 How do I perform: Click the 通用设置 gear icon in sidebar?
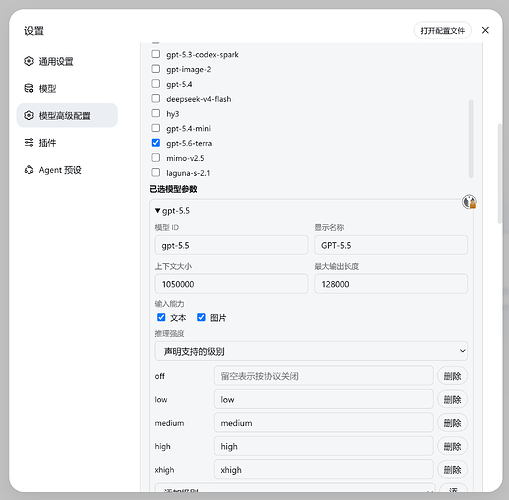point(29,61)
